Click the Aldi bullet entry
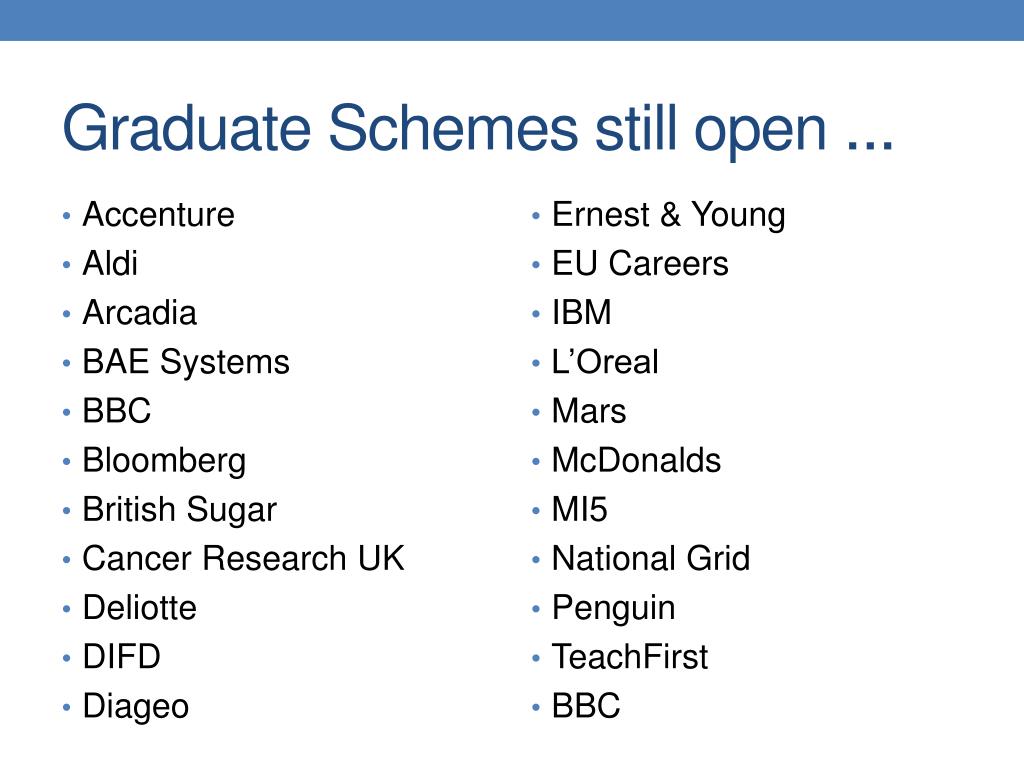Viewport: 1024px width, 768px height. pos(110,263)
